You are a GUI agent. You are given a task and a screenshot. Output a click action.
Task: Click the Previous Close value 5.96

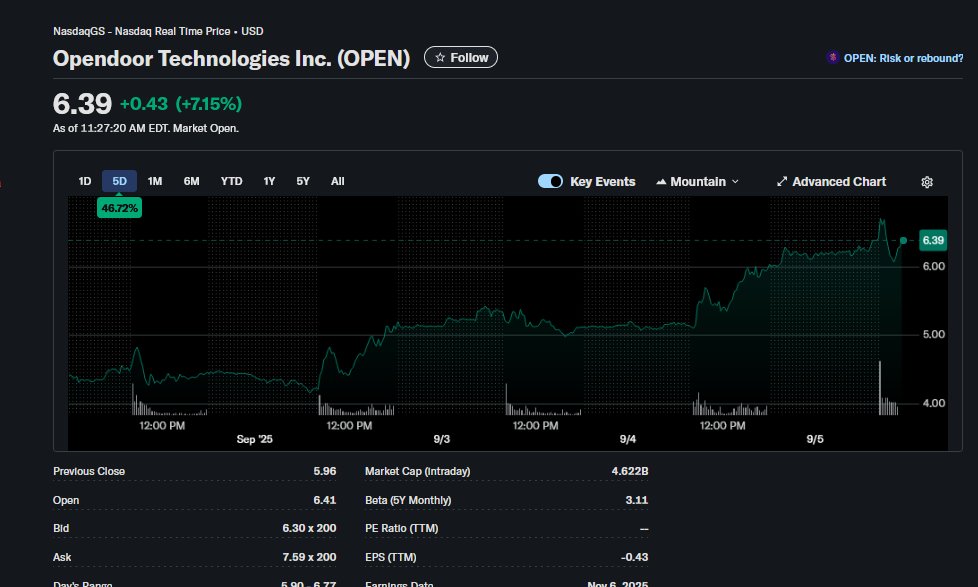[324, 471]
